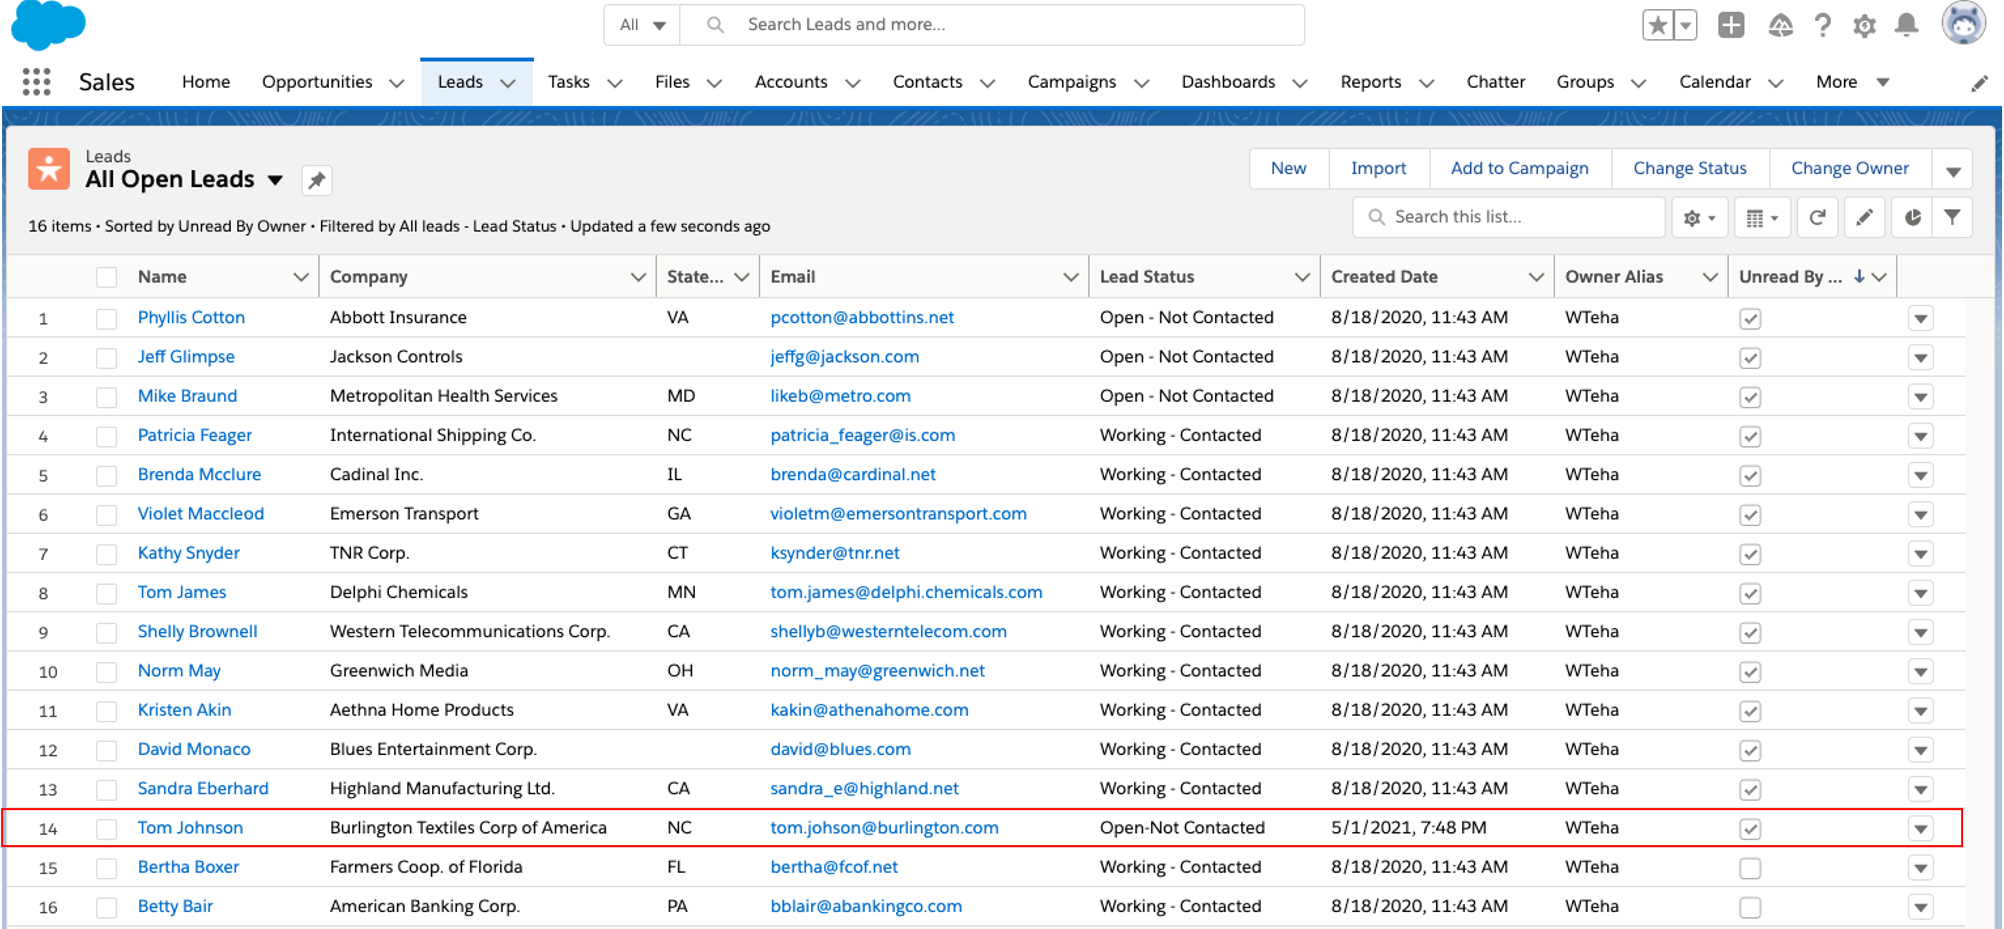
Task: Expand the Opportunities tab menu chevron
Action: tap(396, 83)
